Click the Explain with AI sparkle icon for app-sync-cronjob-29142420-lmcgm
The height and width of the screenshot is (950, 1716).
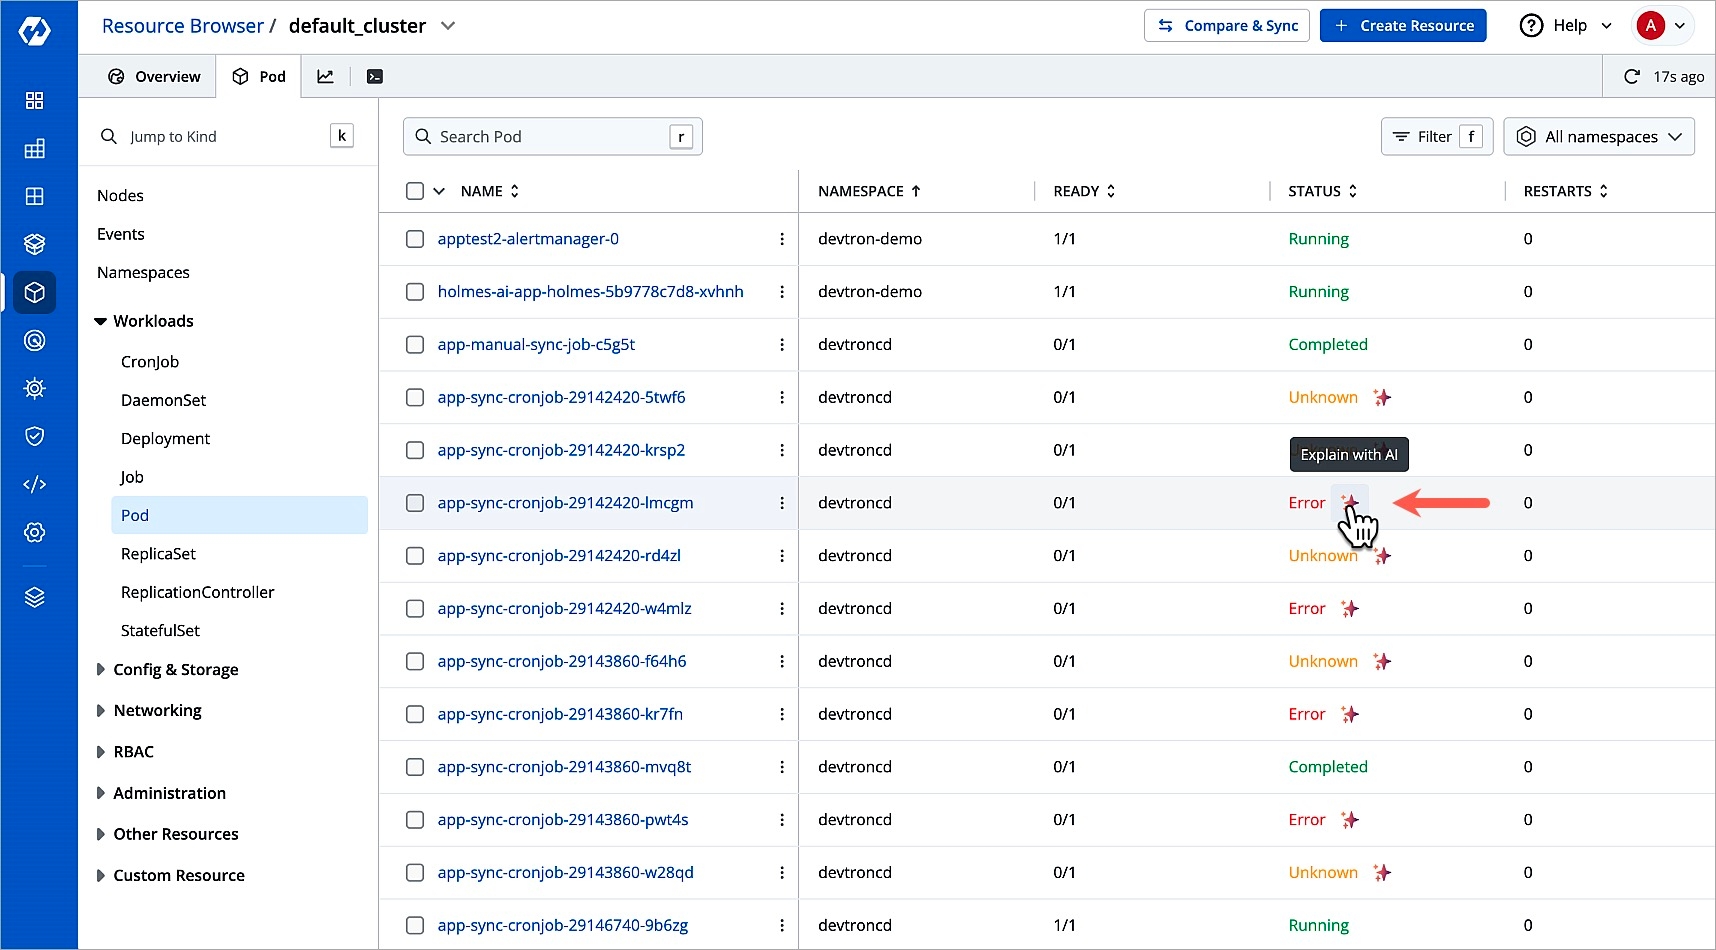(1350, 502)
